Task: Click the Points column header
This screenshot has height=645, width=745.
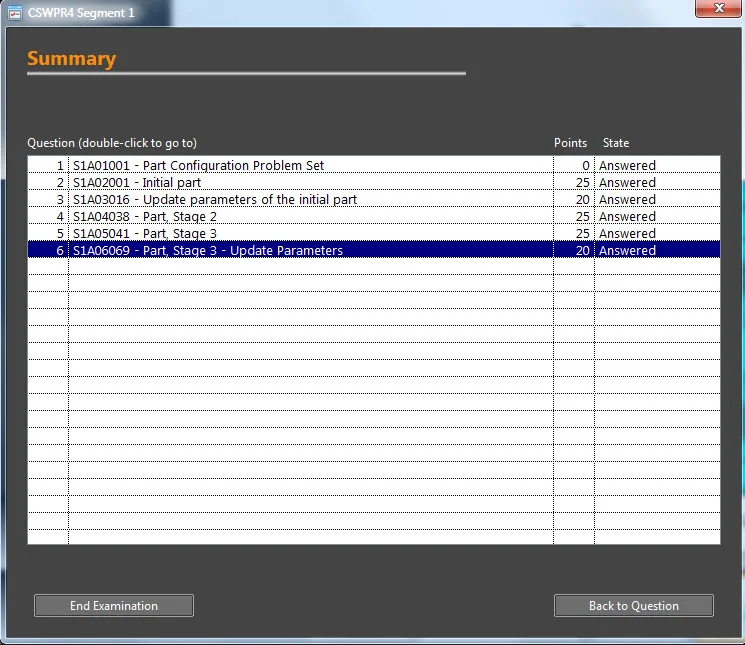Action: click(x=570, y=143)
